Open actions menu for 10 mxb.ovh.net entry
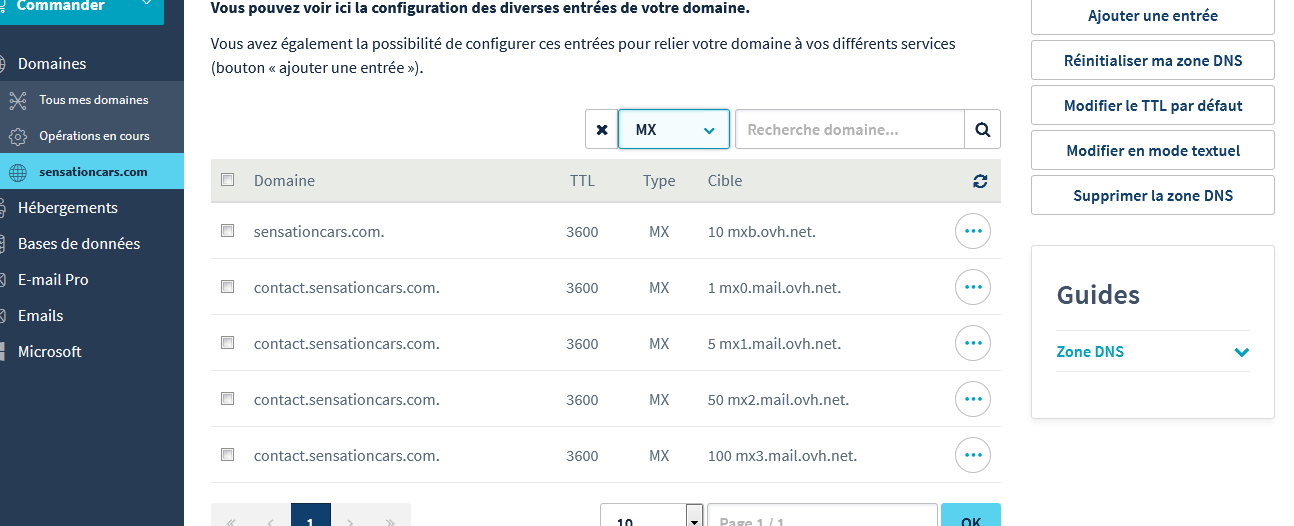This screenshot has width=1294, height=526. 972,231
